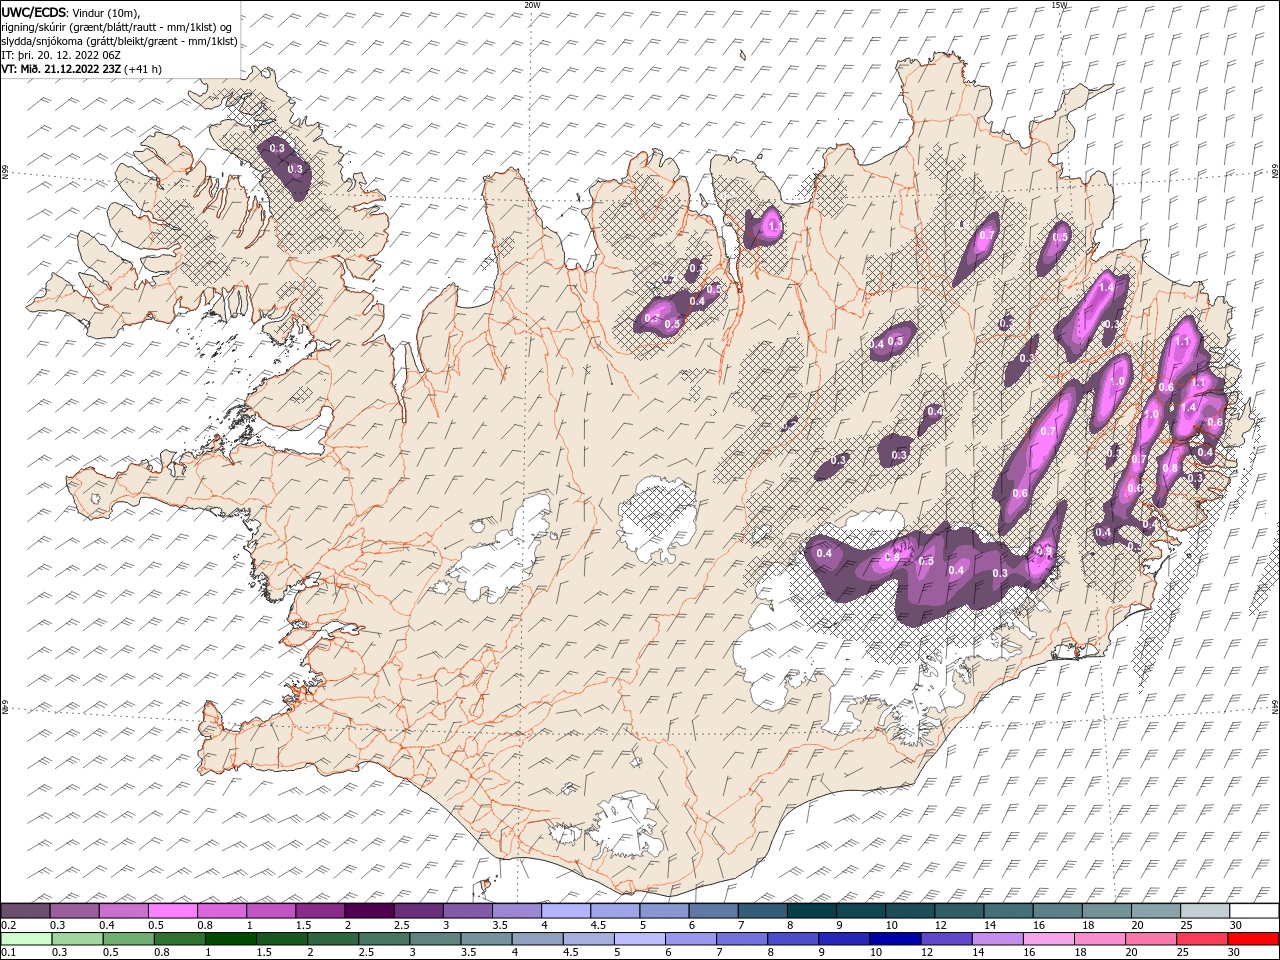Choose the darkest purple swatch labeled 2 in top row
Viewport: 1280px width, 960px height.
coord(369,911)
